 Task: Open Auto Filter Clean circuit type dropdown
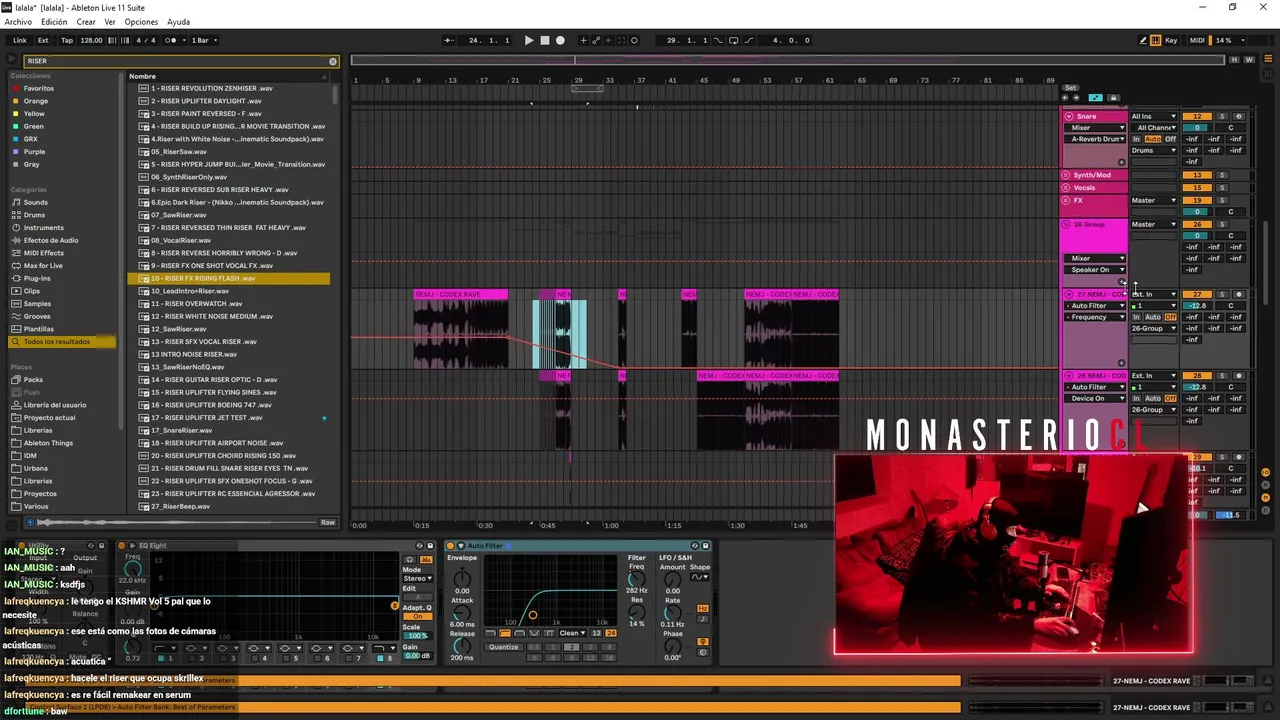click(x=571, y=633)
